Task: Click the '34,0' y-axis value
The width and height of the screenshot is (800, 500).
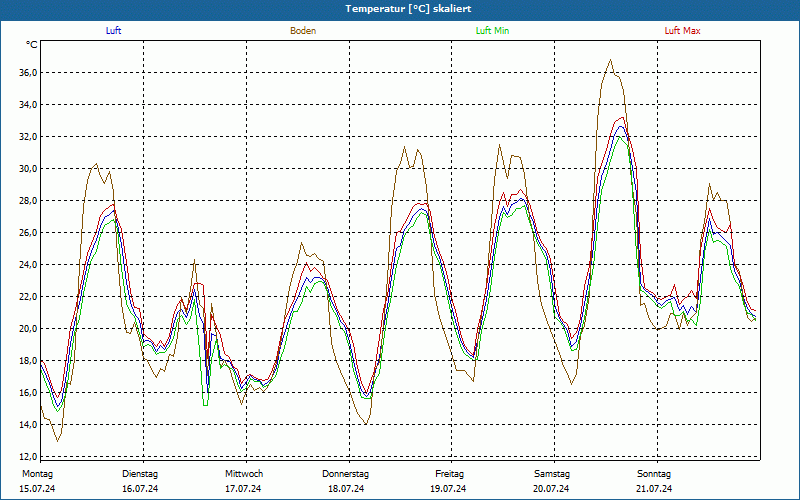Action: tap(28, 105)
